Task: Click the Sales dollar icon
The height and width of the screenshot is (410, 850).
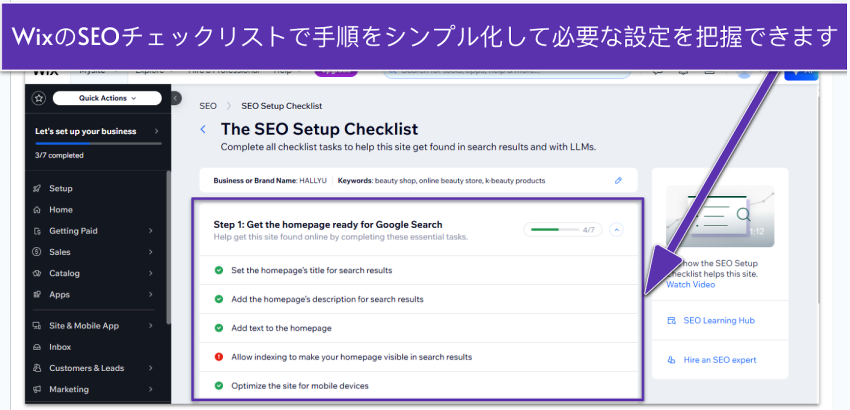Action: (37, 252)
